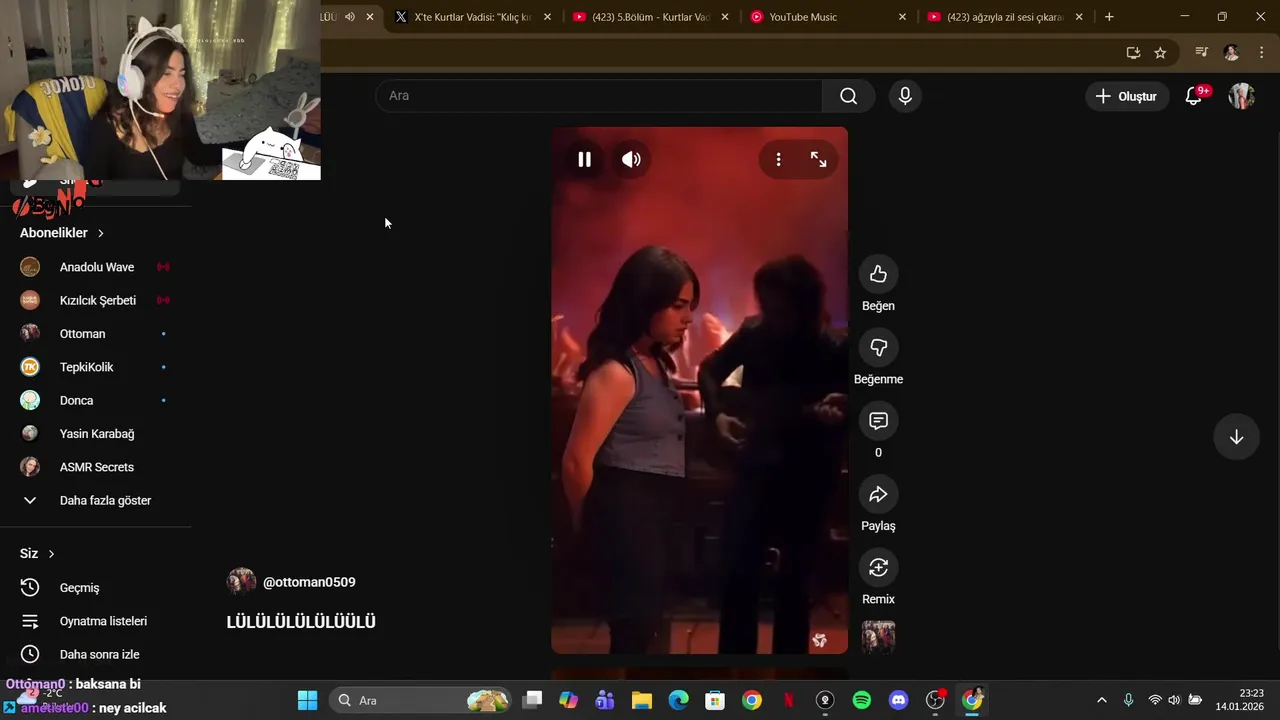Open the ASMR Secrets channel
Screen dimensions: 1280x720
click(x=96, y=467)
